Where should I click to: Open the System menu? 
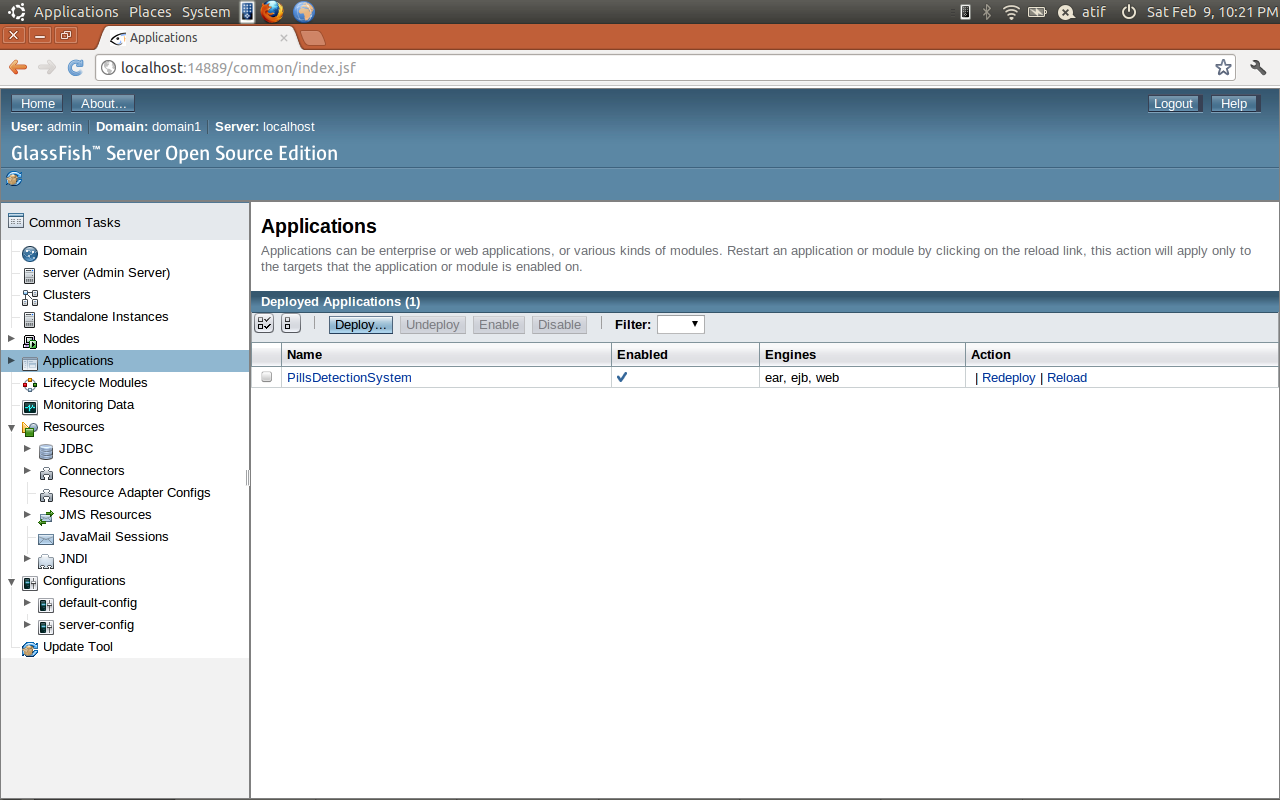coord(206,12)
